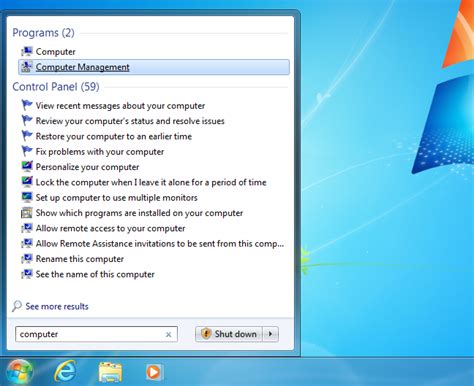Clear the search box with the X
The image size is (474, 386).
pos(169,334)
